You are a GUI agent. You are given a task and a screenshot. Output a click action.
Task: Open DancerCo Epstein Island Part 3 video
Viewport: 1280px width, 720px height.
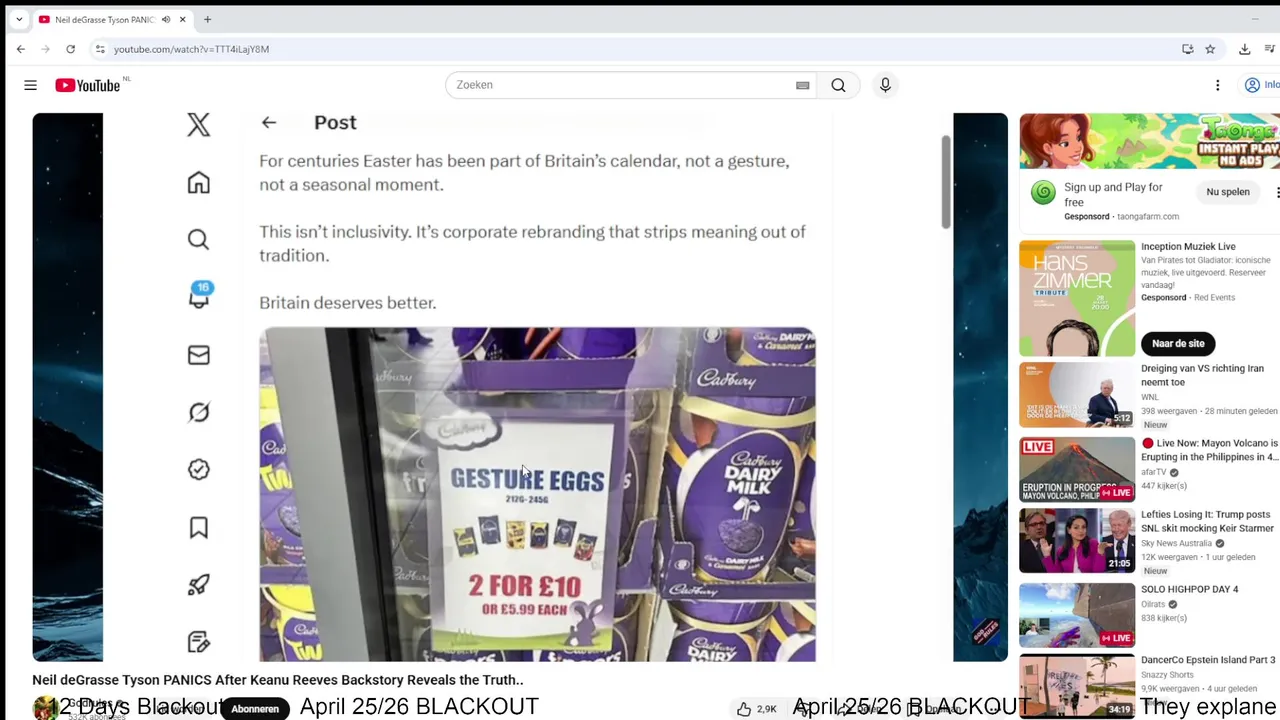(1208, 660)
